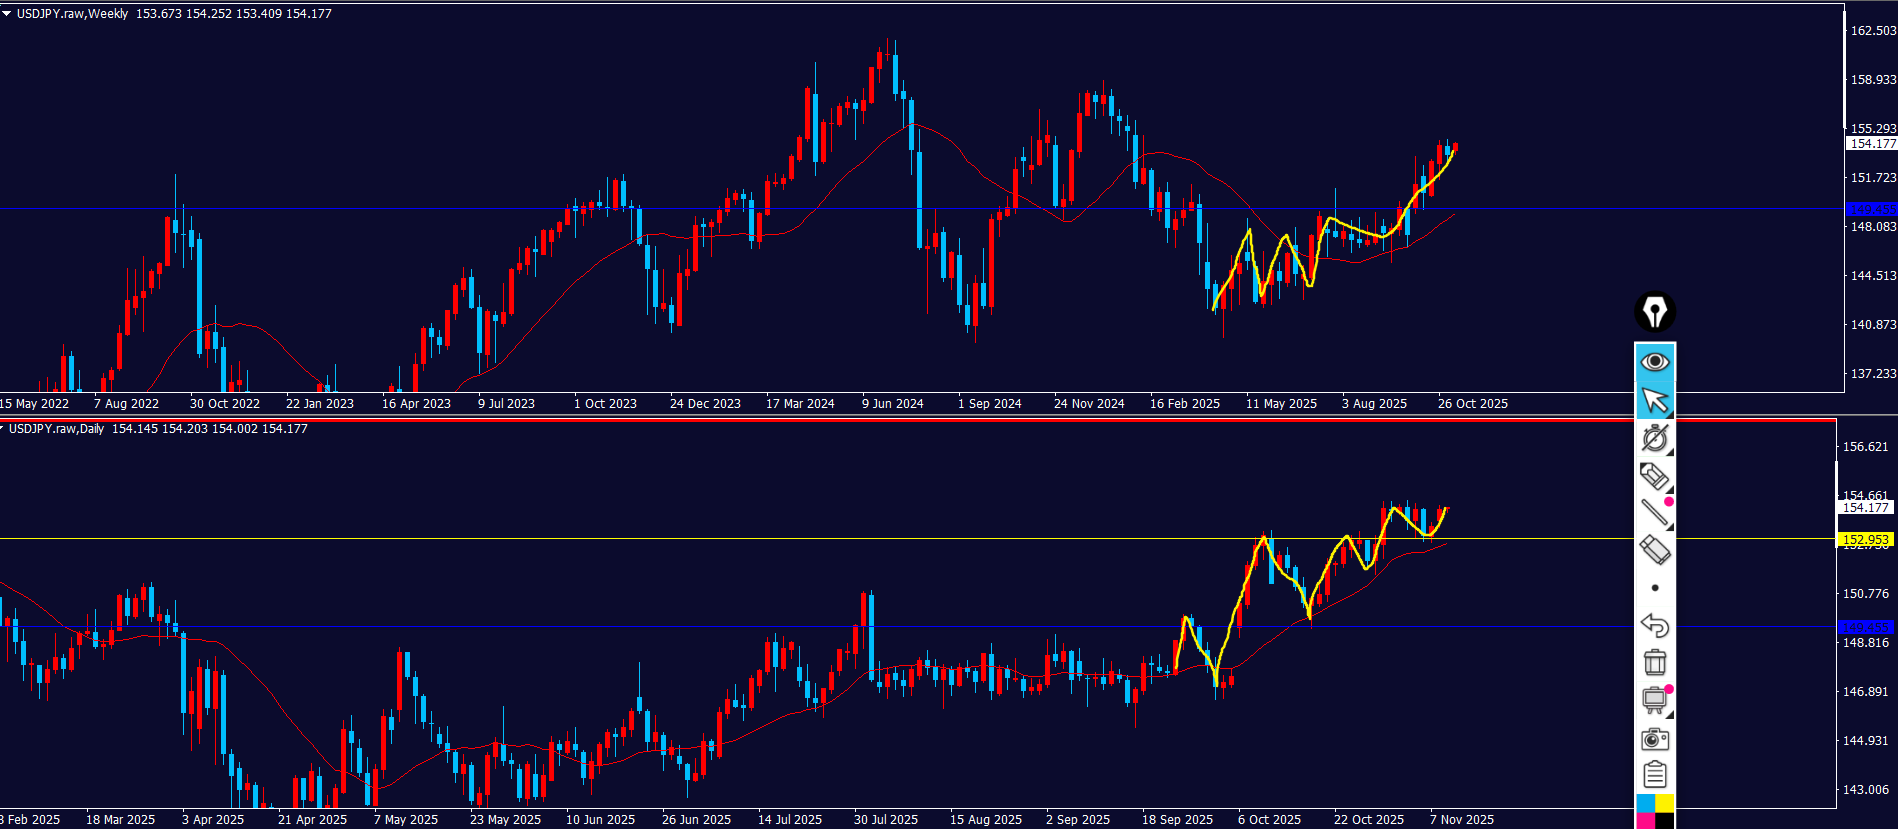The height and width of the screenshot is (829, 1898).
Task: Open the clipboard icon in the toolbar
Action: point(1654,775)
